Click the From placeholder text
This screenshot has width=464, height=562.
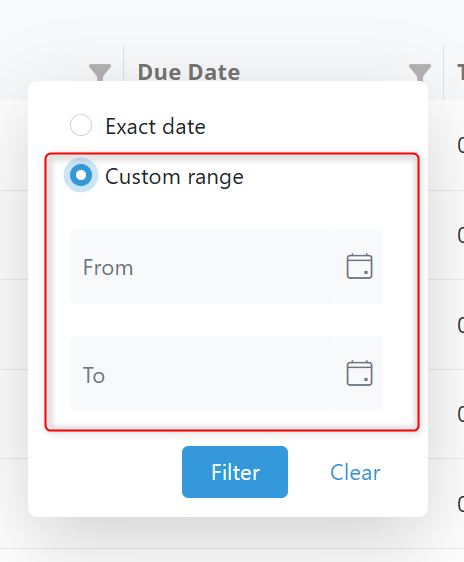click(108, 267)
